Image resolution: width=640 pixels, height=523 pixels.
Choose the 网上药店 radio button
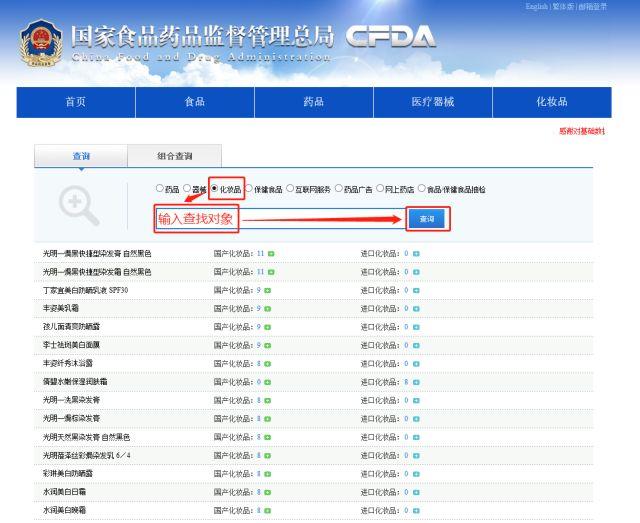[380, 188]
